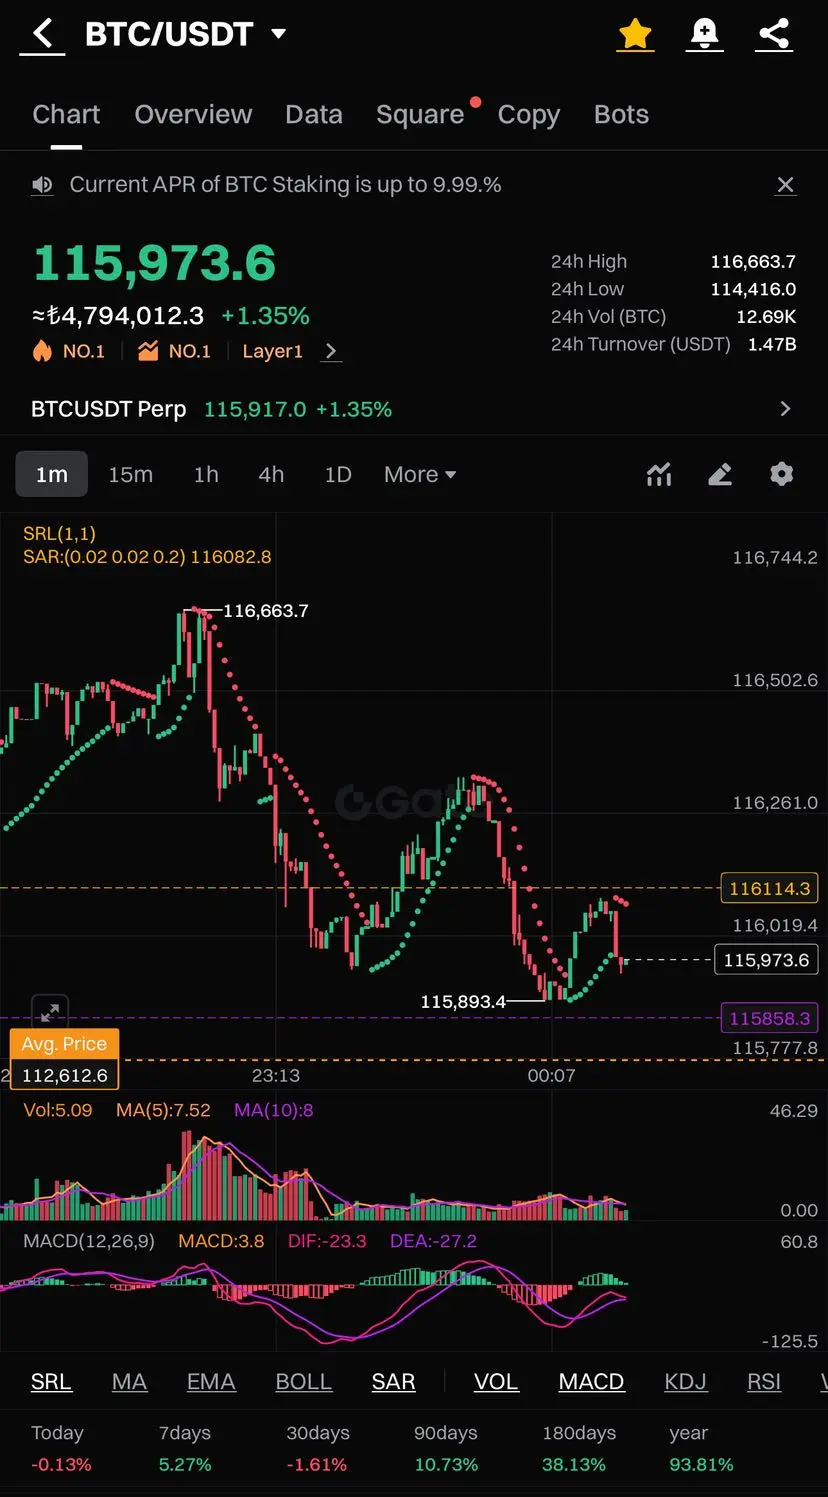
Task: Toggle the MA indicator
Action: (129, 1382)
